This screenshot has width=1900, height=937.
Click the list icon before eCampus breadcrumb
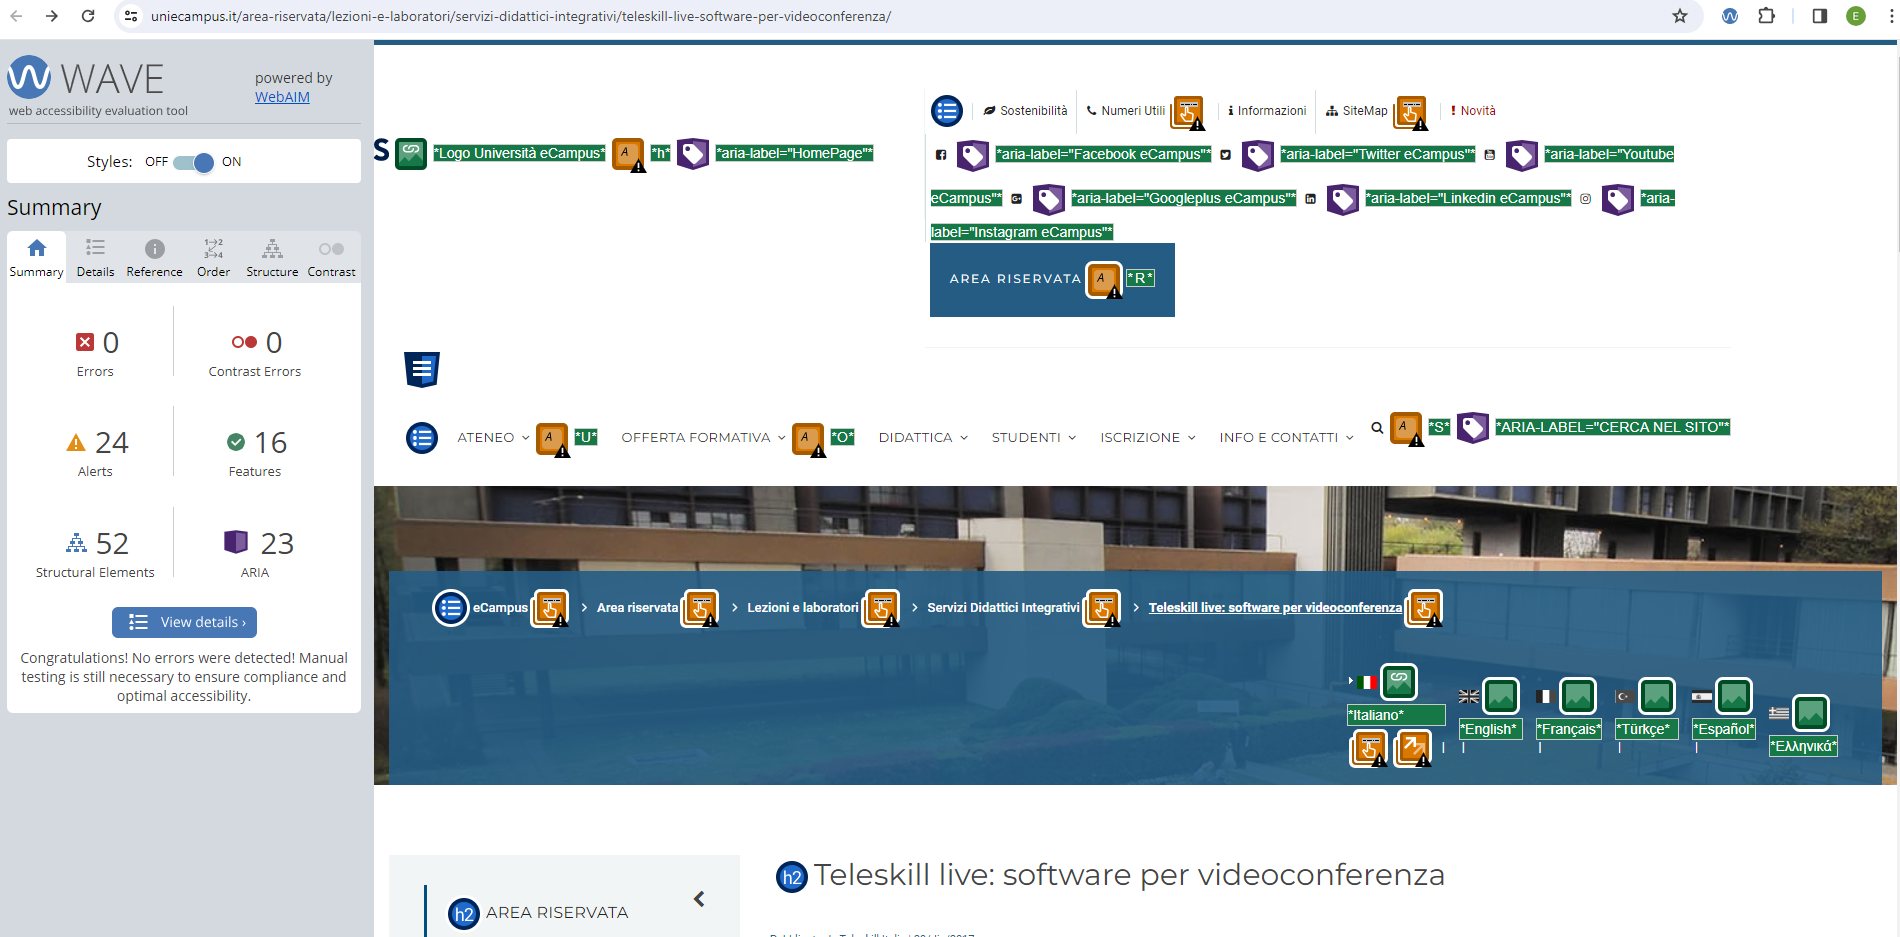pos(451,608)
